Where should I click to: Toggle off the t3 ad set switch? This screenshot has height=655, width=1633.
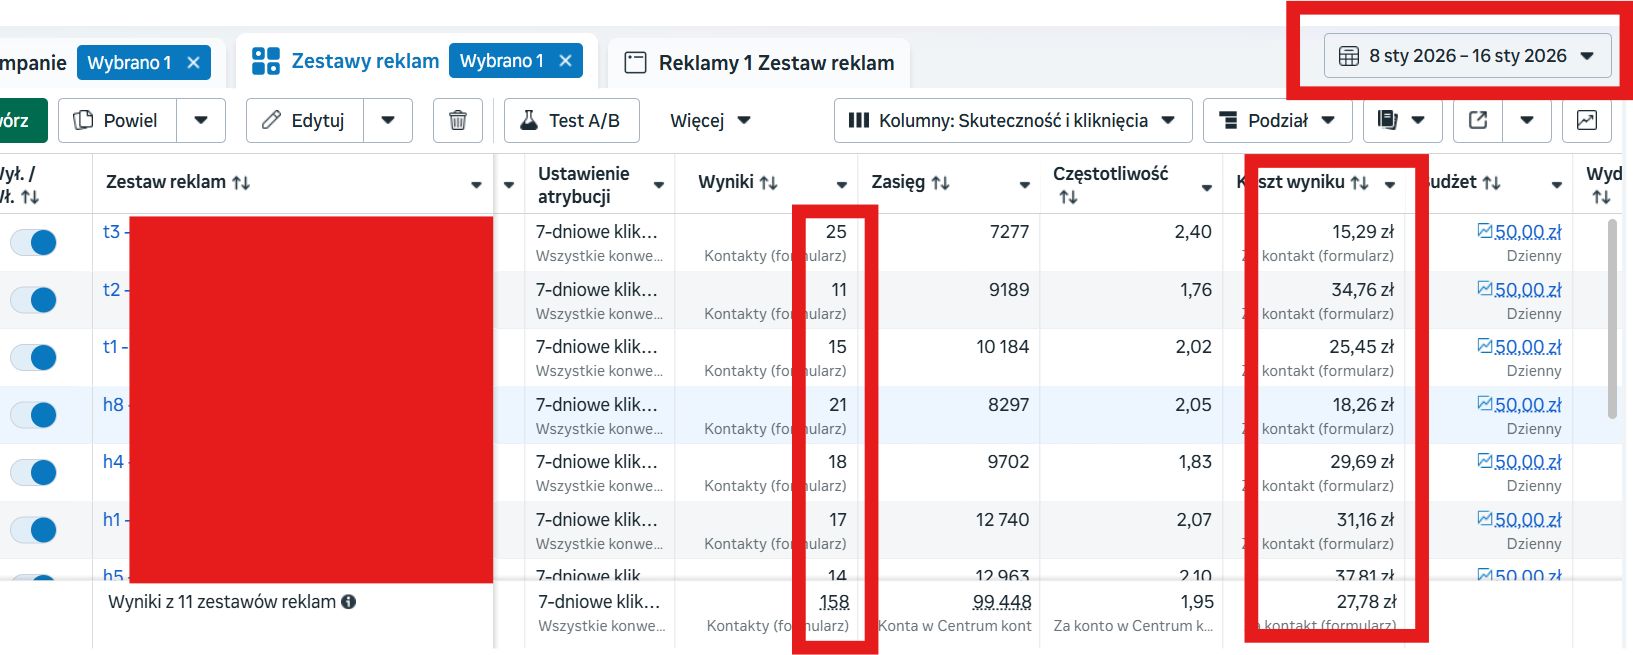(x=34, y=242)
